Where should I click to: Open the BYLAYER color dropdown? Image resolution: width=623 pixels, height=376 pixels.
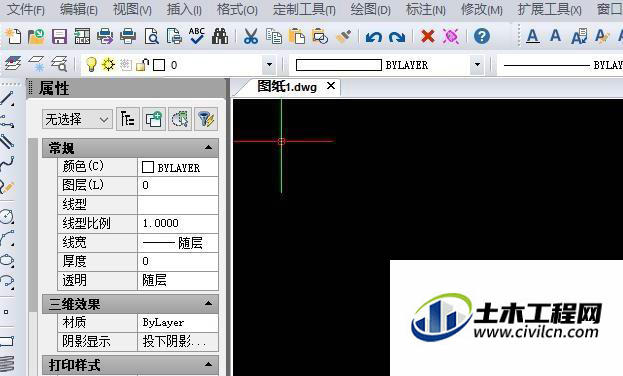pos(477,65)
